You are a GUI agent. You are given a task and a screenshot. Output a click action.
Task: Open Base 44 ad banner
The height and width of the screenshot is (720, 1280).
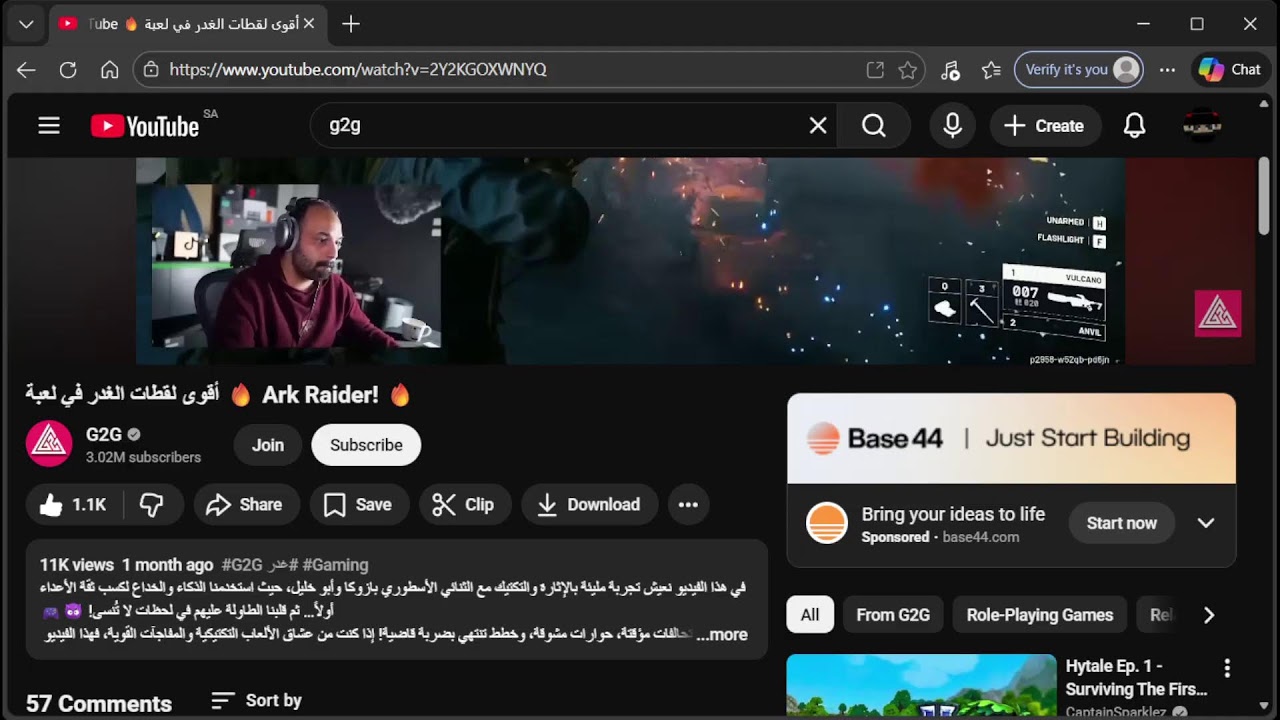point(1011,438)
